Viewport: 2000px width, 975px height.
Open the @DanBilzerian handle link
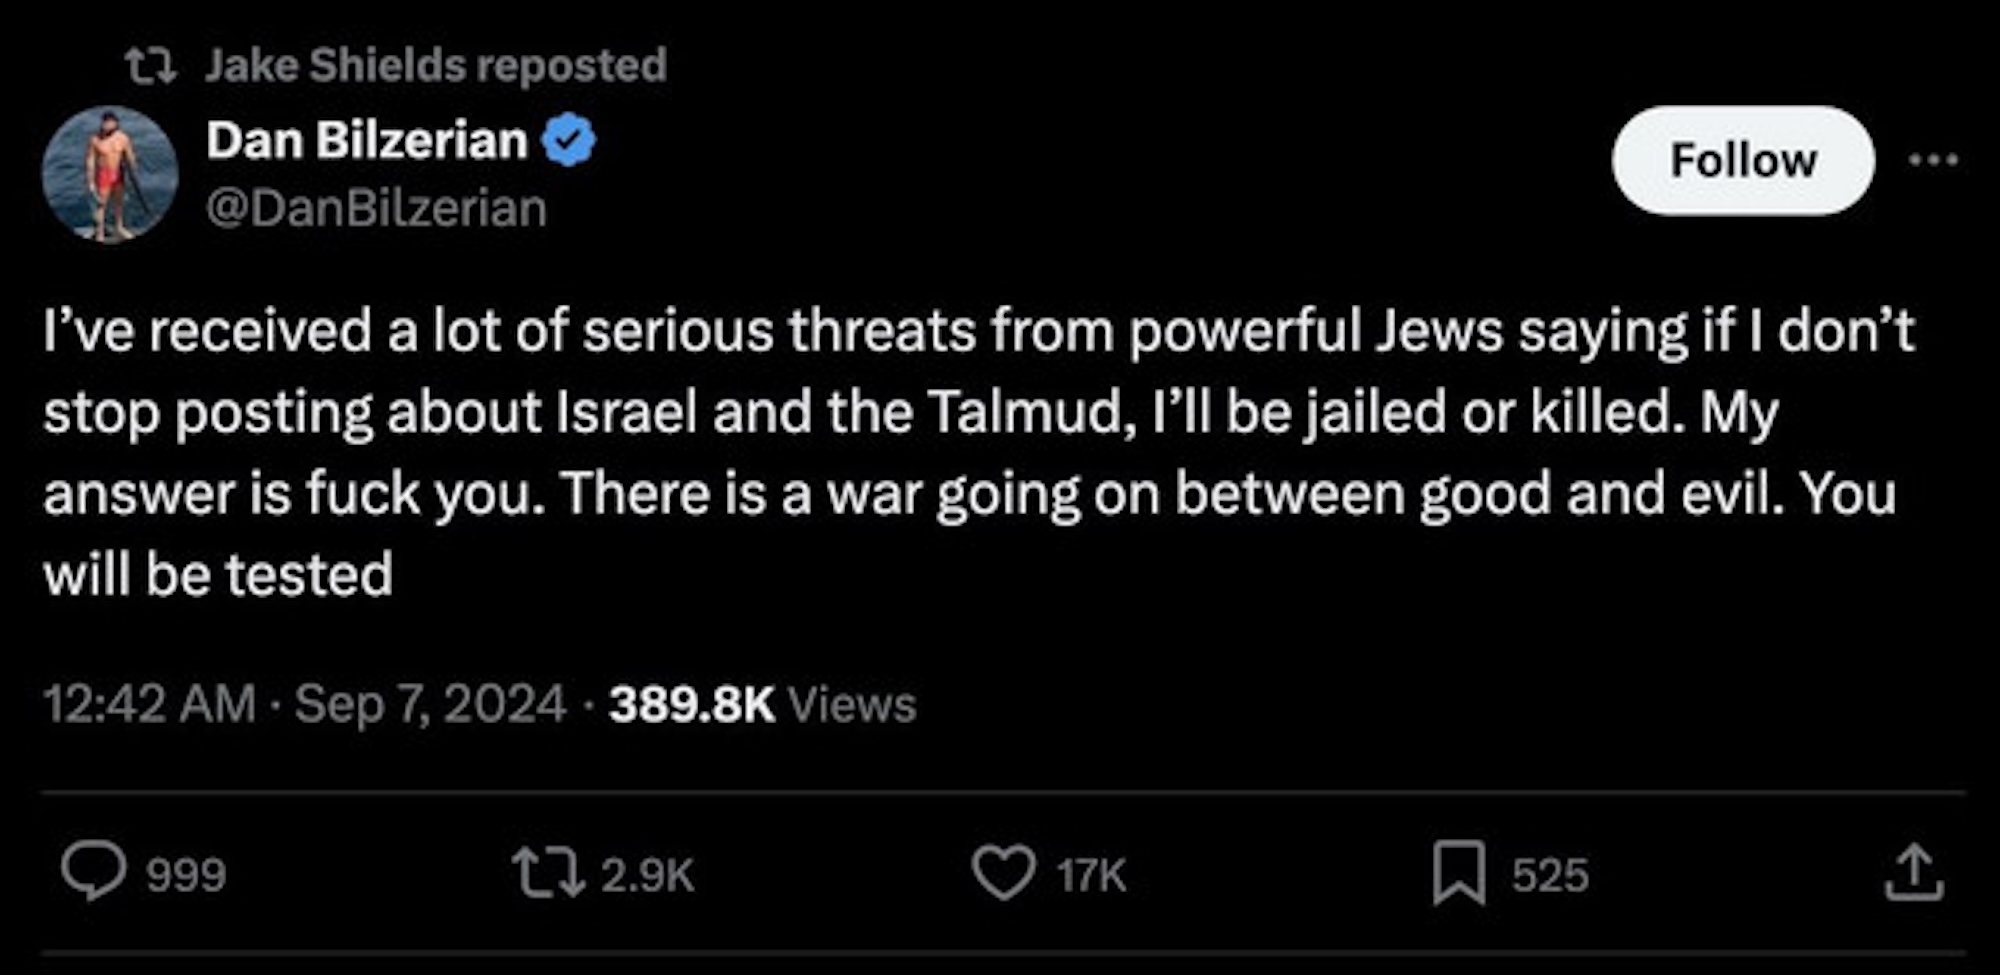click(x=376, y=208)
